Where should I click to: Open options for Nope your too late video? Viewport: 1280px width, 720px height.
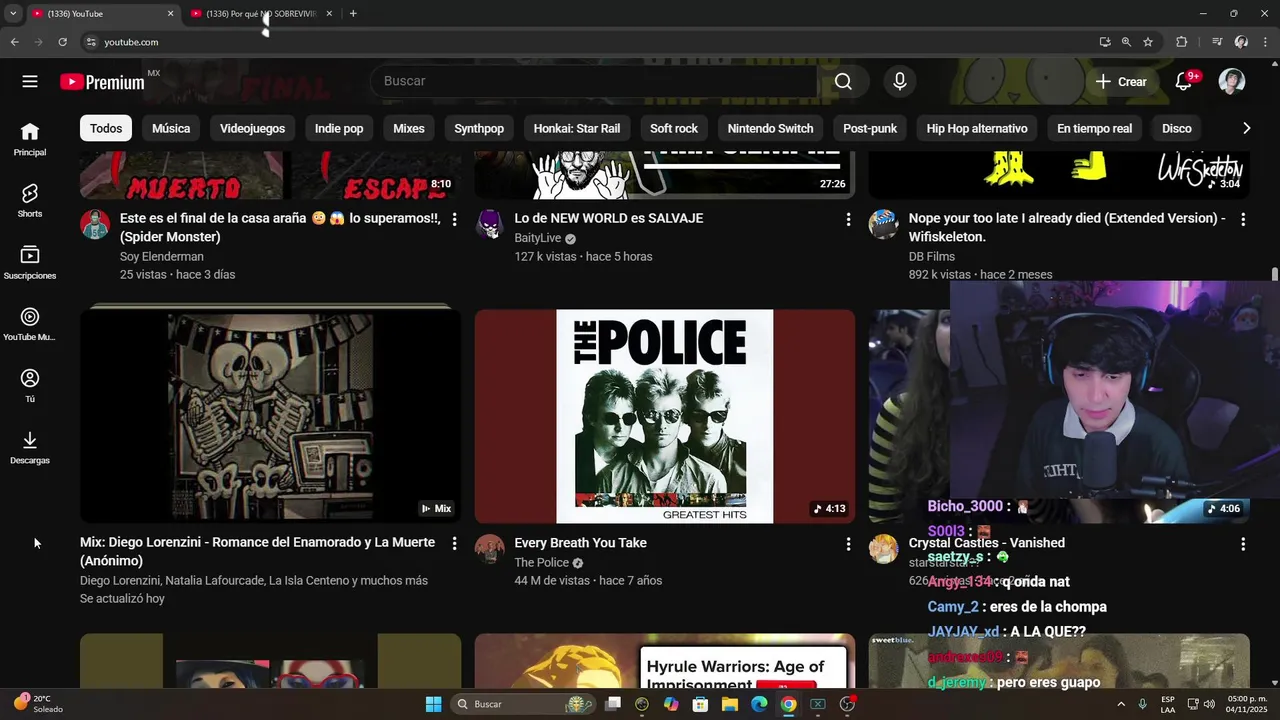click(x=1243, y=219)
